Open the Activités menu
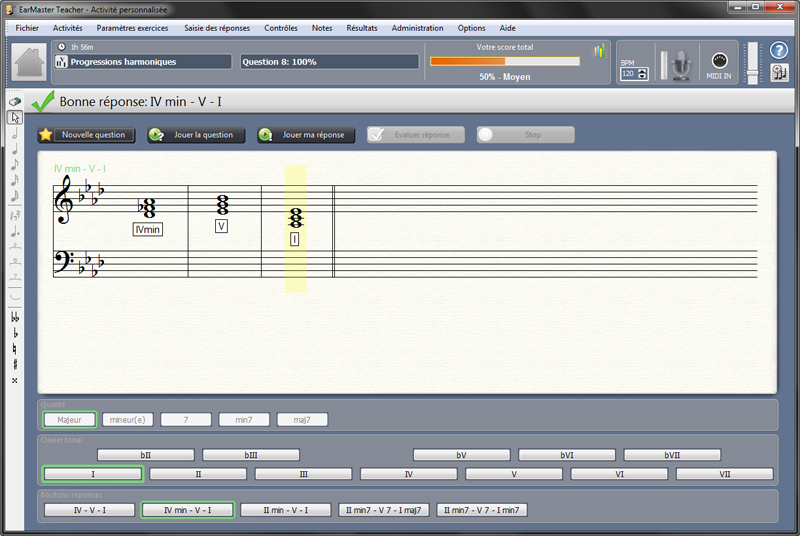 tap(67, 28)
